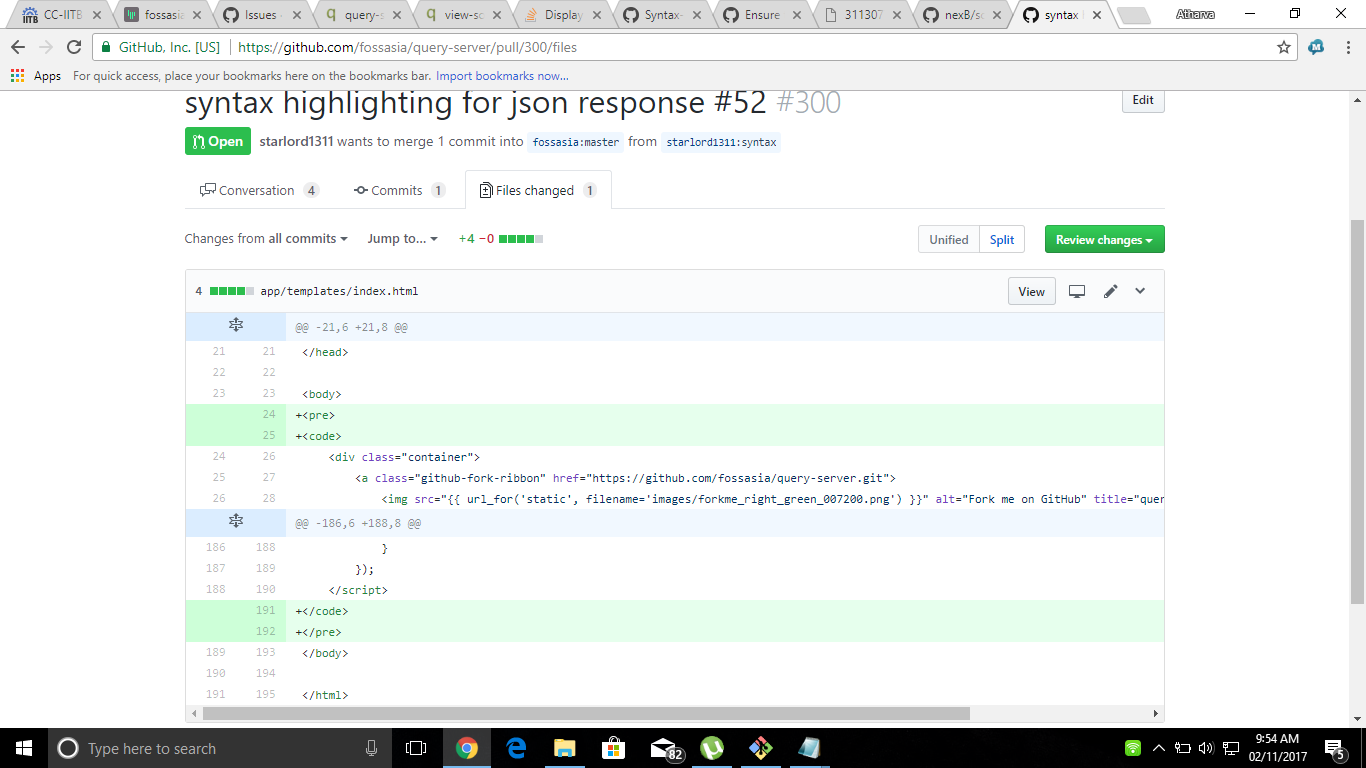
Task: Click the address bar URL
Action: pos(407,47)
